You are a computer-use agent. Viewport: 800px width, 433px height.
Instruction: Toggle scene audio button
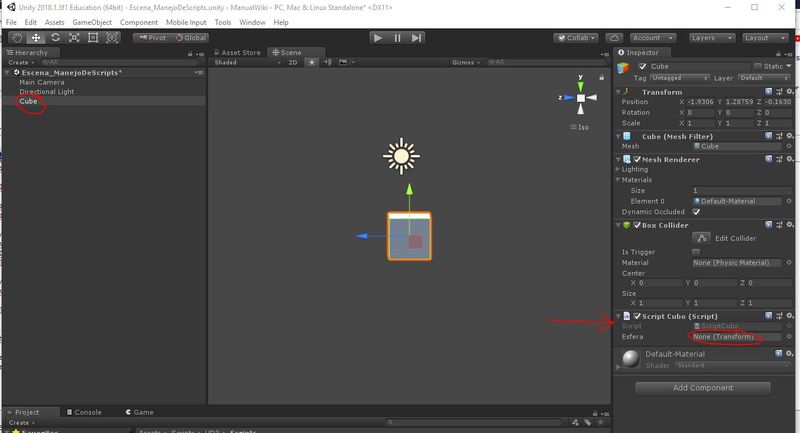[x=328, y=62]
